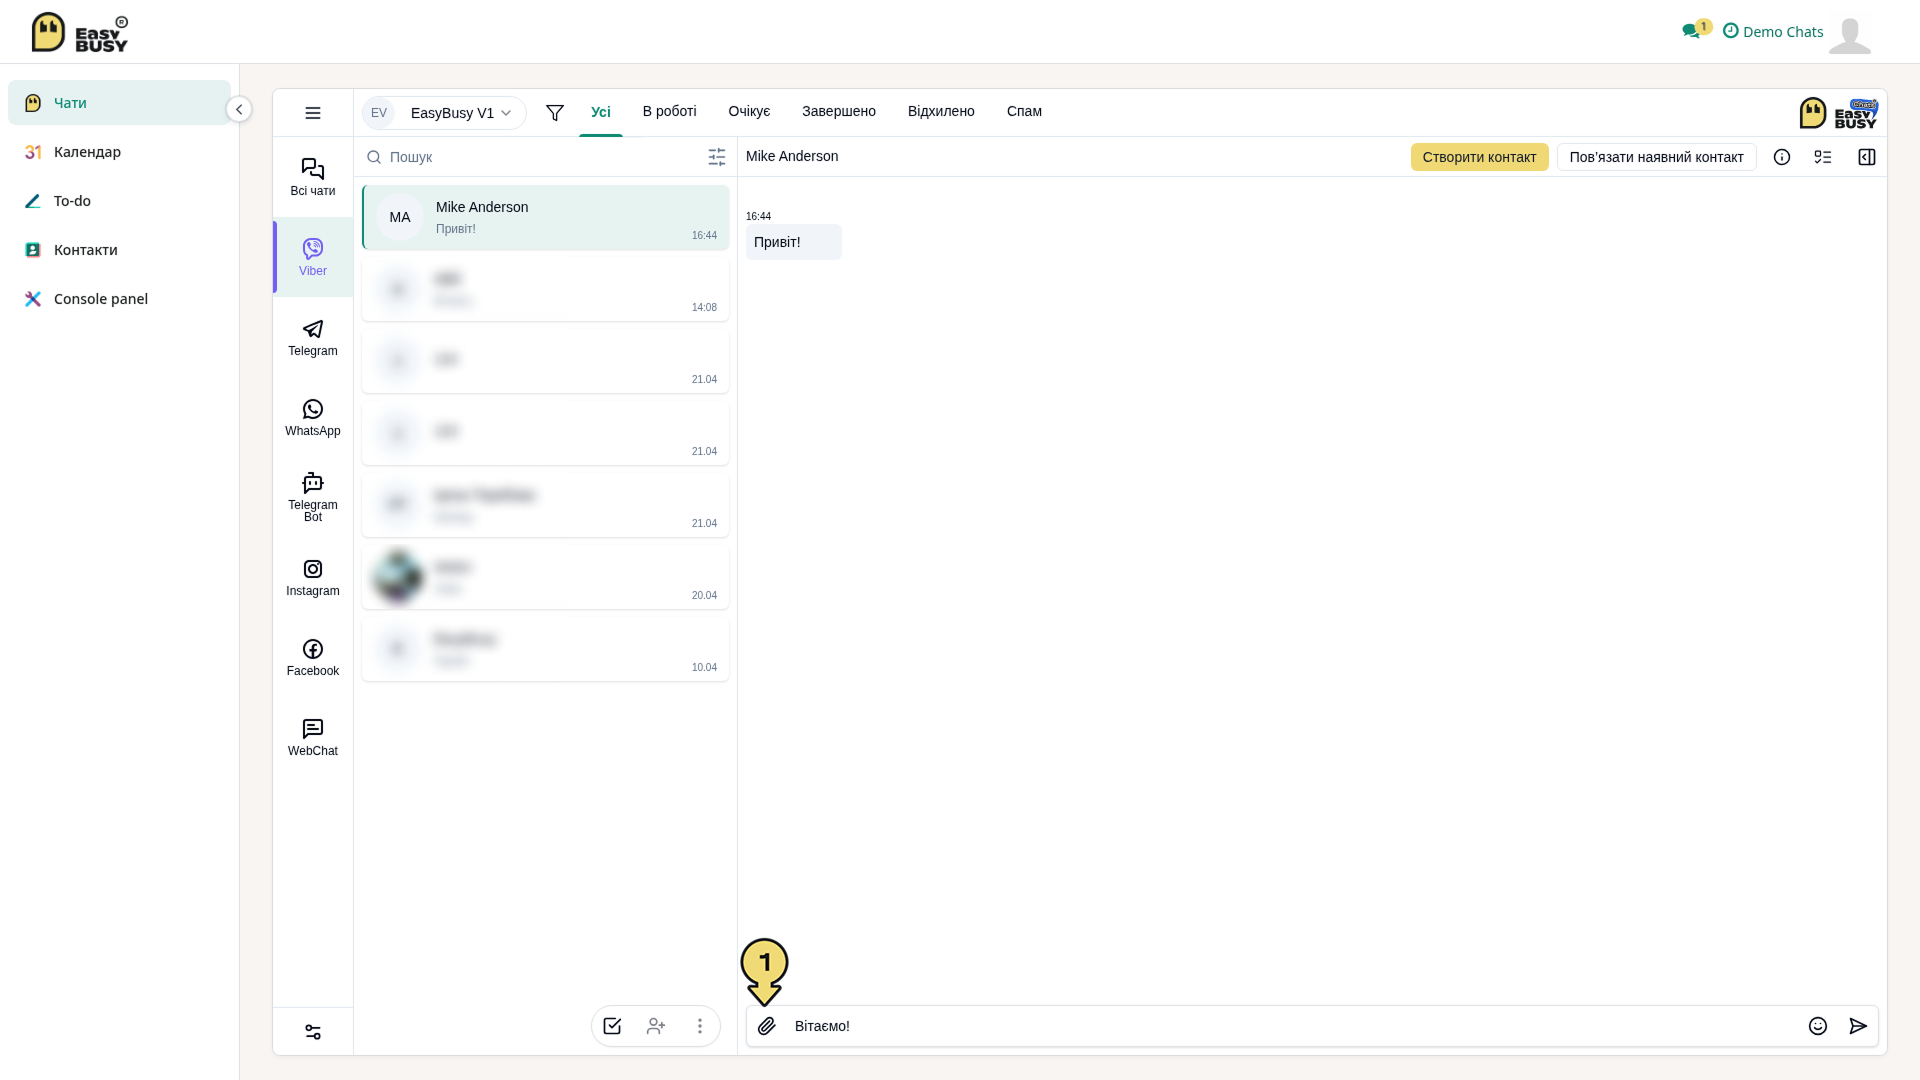Screen dimensions: 1920x1080
Task: Open the Telegram channel chats
Action: pyautogui.click(x=313, y=337)
